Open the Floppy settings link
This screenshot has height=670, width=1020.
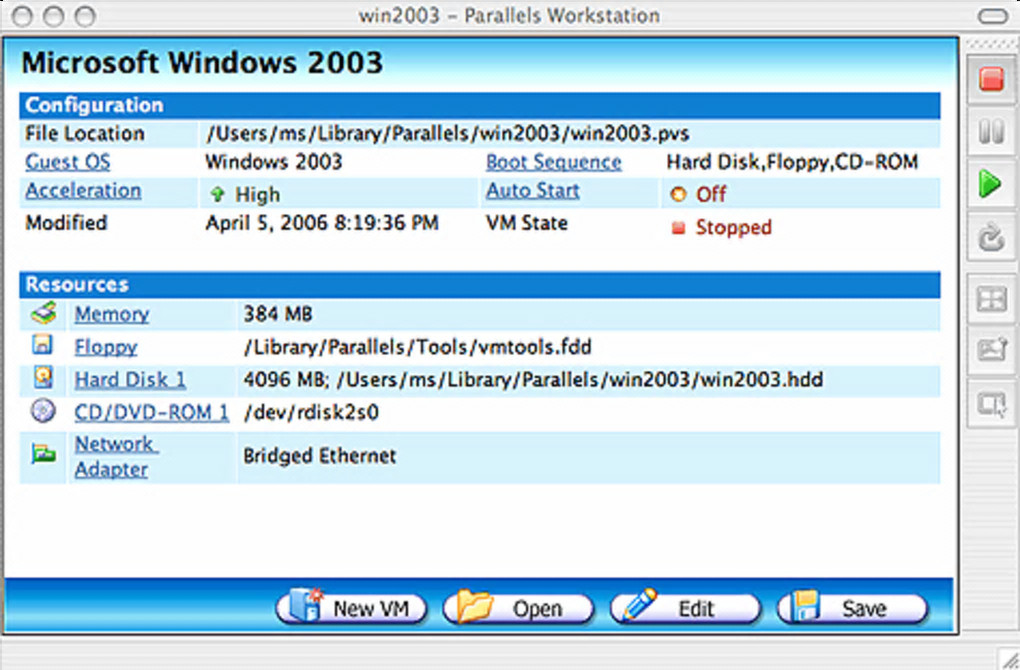click(105, 347)
